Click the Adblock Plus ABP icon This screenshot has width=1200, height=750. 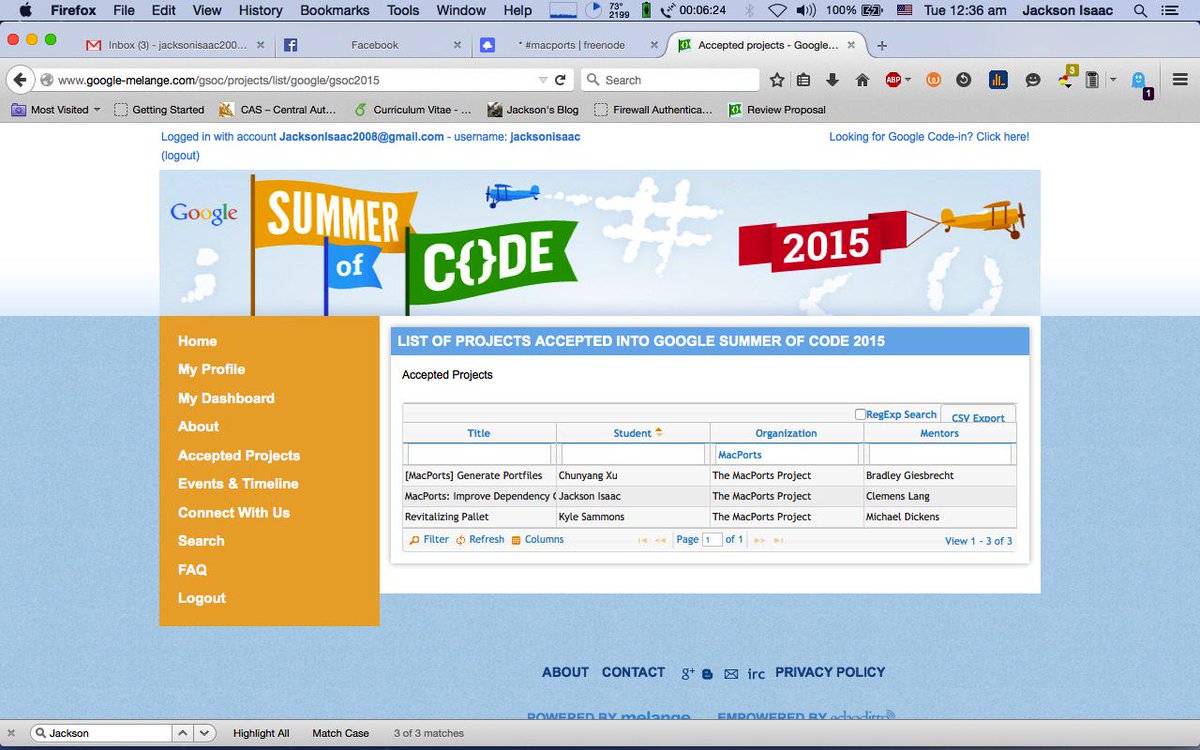click(x=893, y=80)
